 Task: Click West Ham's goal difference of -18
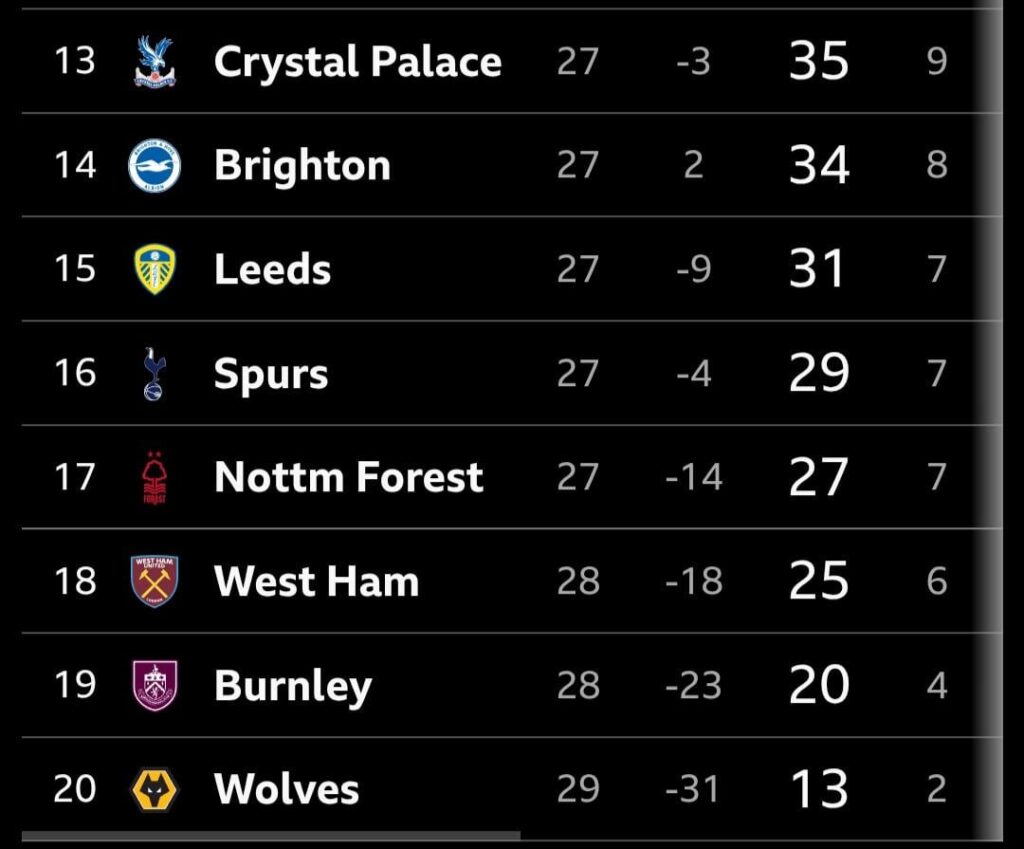pyautogui.click(x=693, y=581)
